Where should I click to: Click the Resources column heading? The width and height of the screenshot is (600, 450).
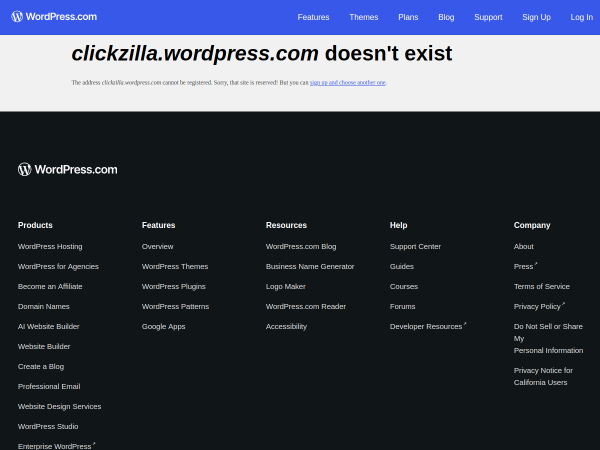286,225
